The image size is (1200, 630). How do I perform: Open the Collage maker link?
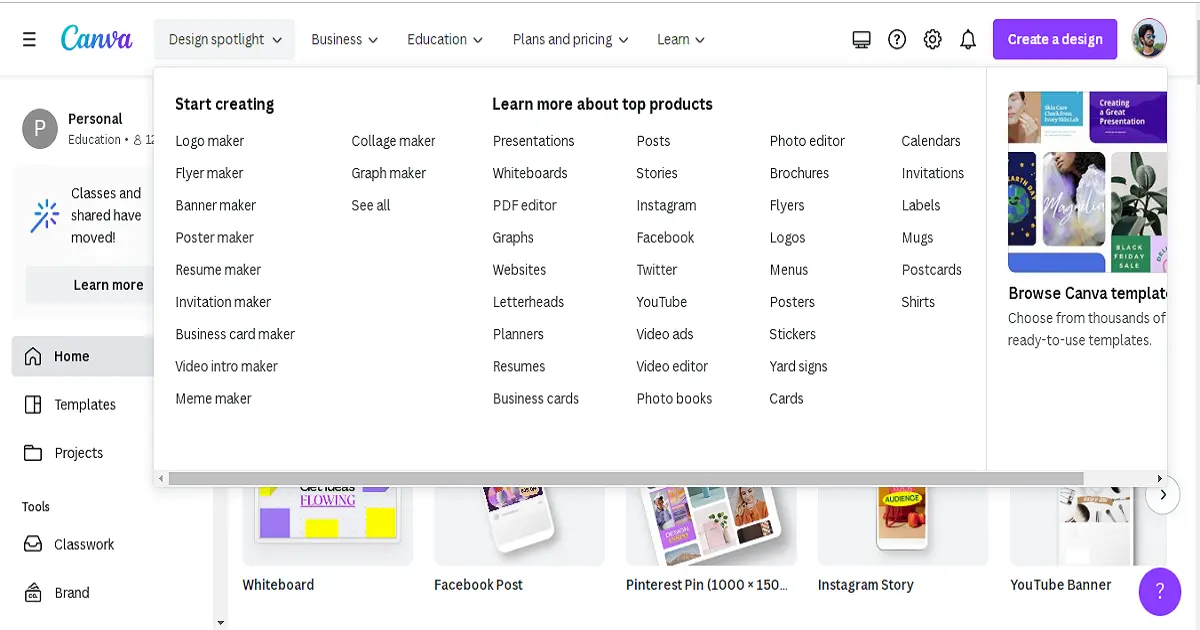(394, 141)
